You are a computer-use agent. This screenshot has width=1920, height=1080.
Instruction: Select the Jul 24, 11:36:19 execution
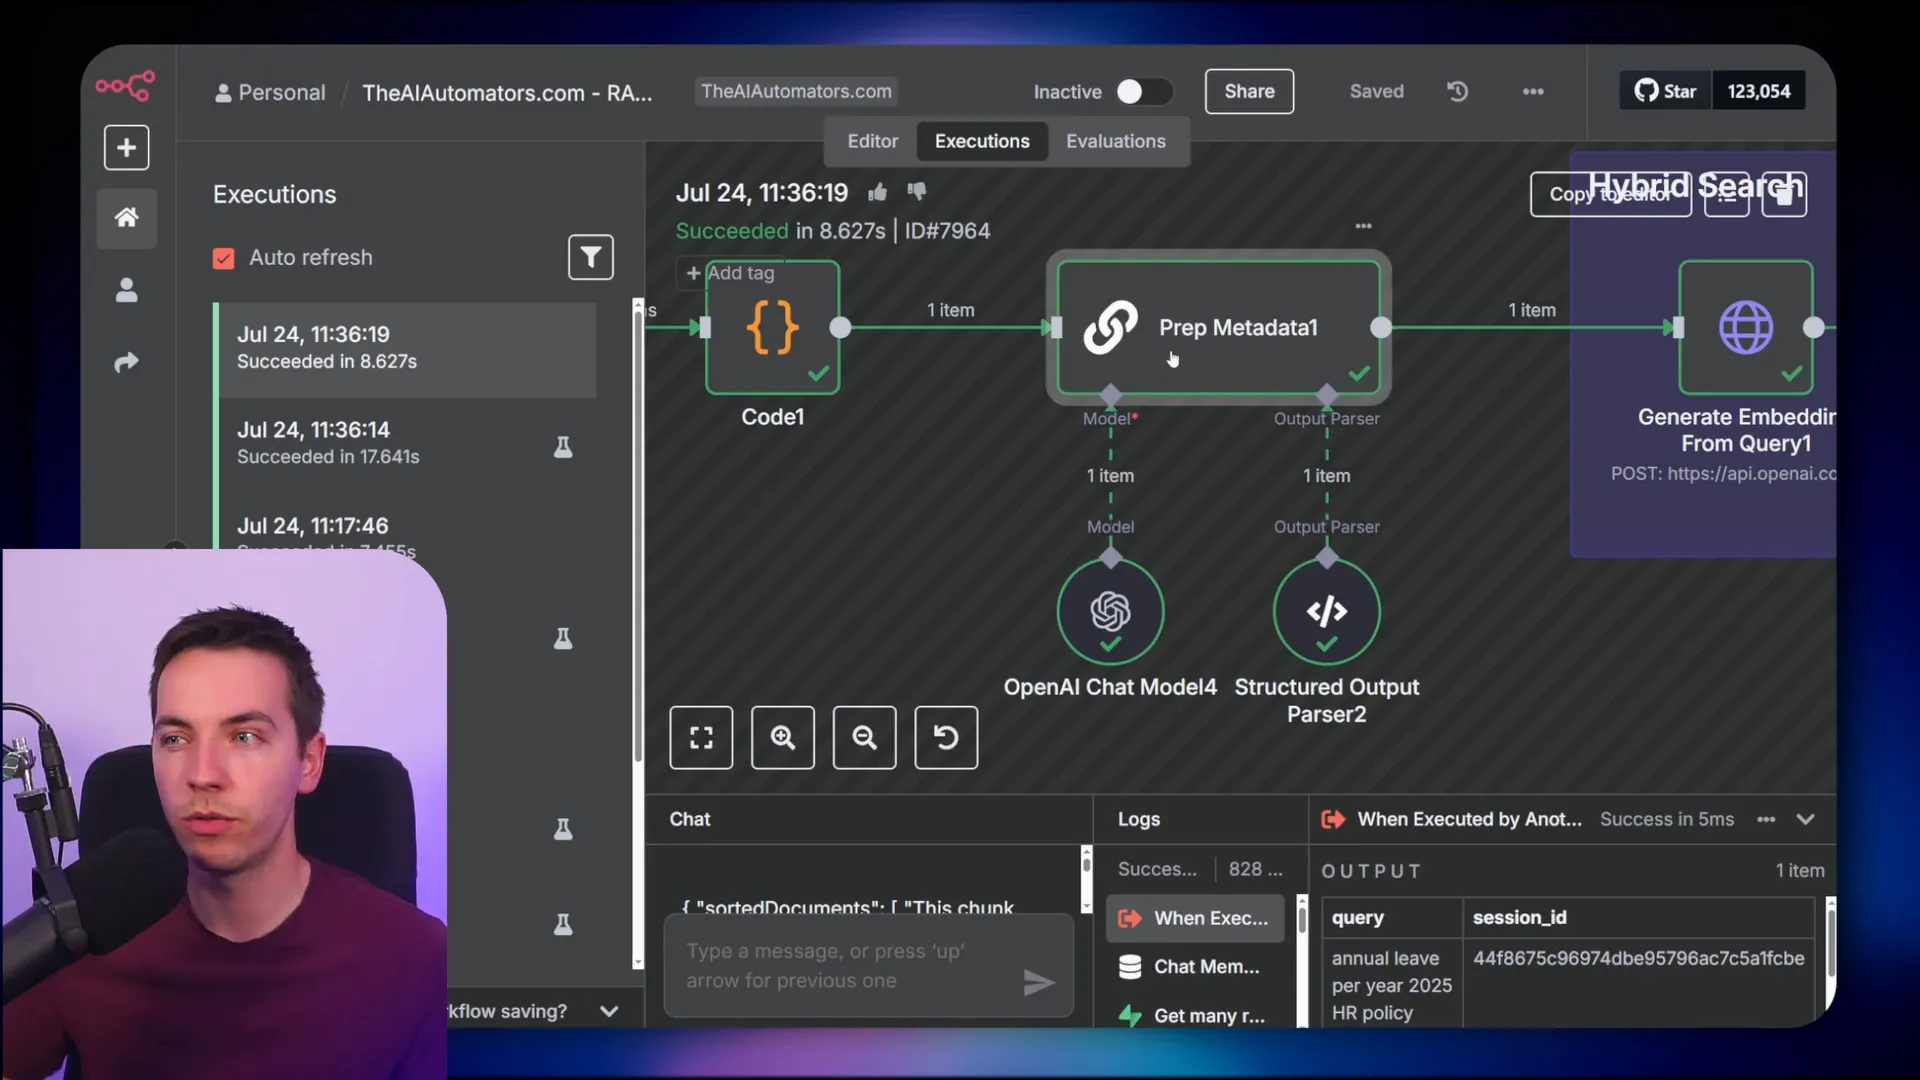406,348
